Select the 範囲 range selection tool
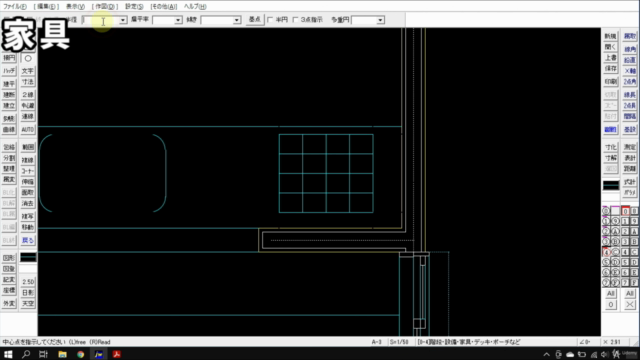The height and width of the screenshot is (360, 640). (x=28, y=147)
